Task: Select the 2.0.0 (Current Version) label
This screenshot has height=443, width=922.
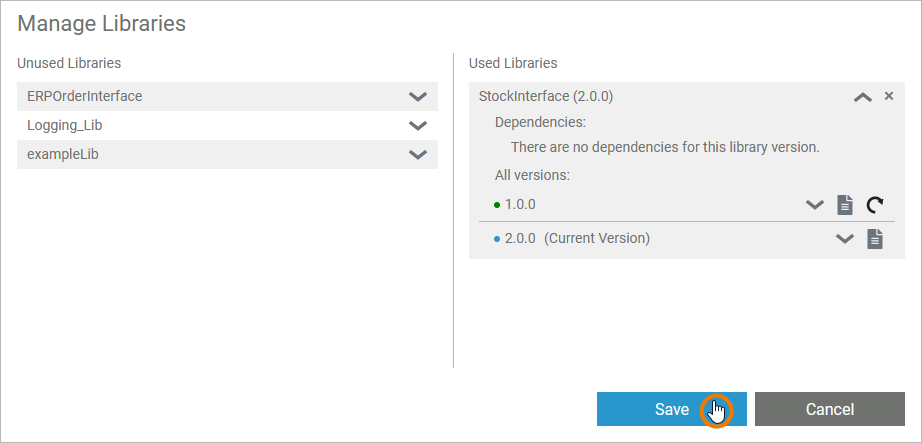Action: pyautogui.click(x=577, y=239)
